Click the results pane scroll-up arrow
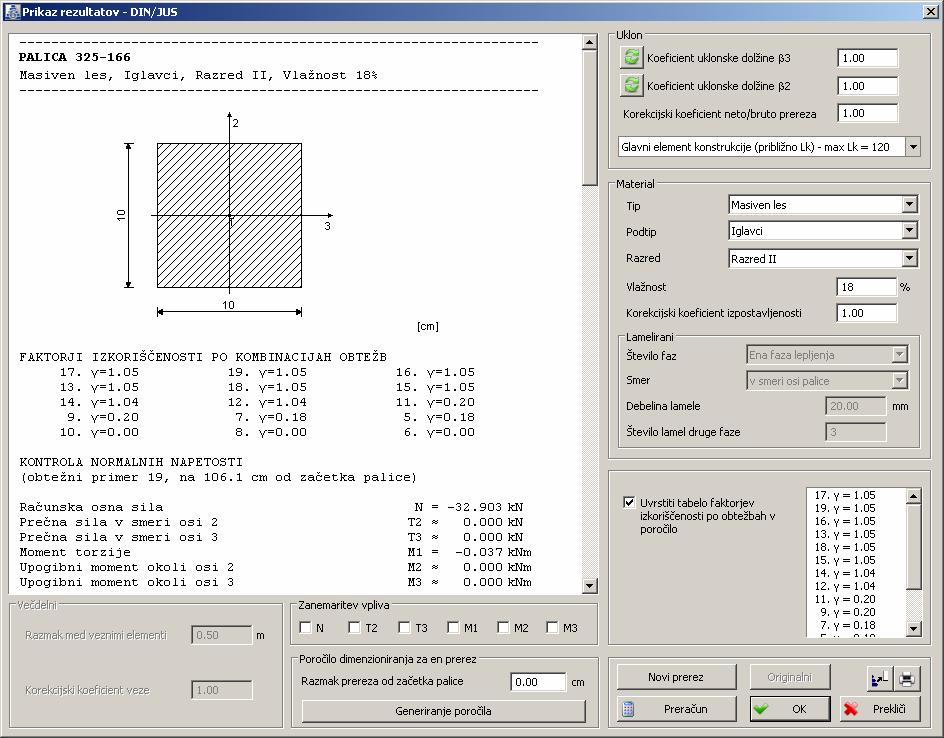 [589, 42]
